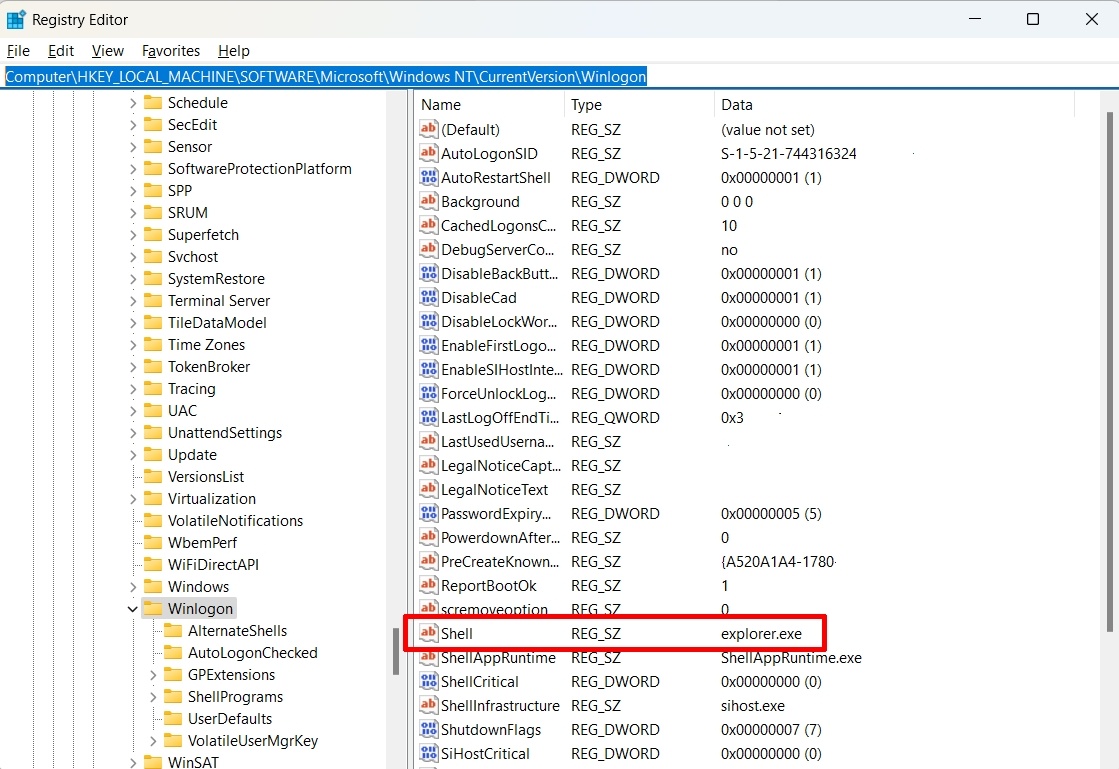
Task: Click the binary icon beside DisableCad
Action: tap(428, 297)
